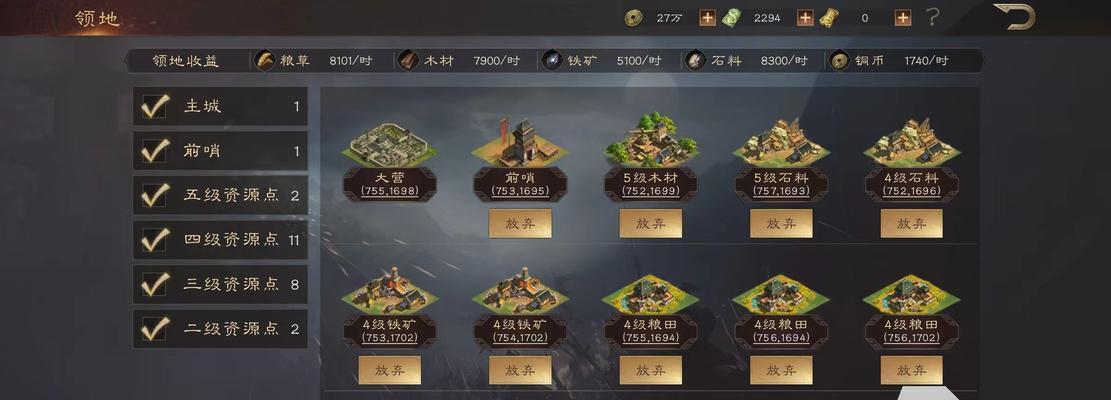
Task: Select the 前哨 outpost tower icon
Action: tap(520, 142)
